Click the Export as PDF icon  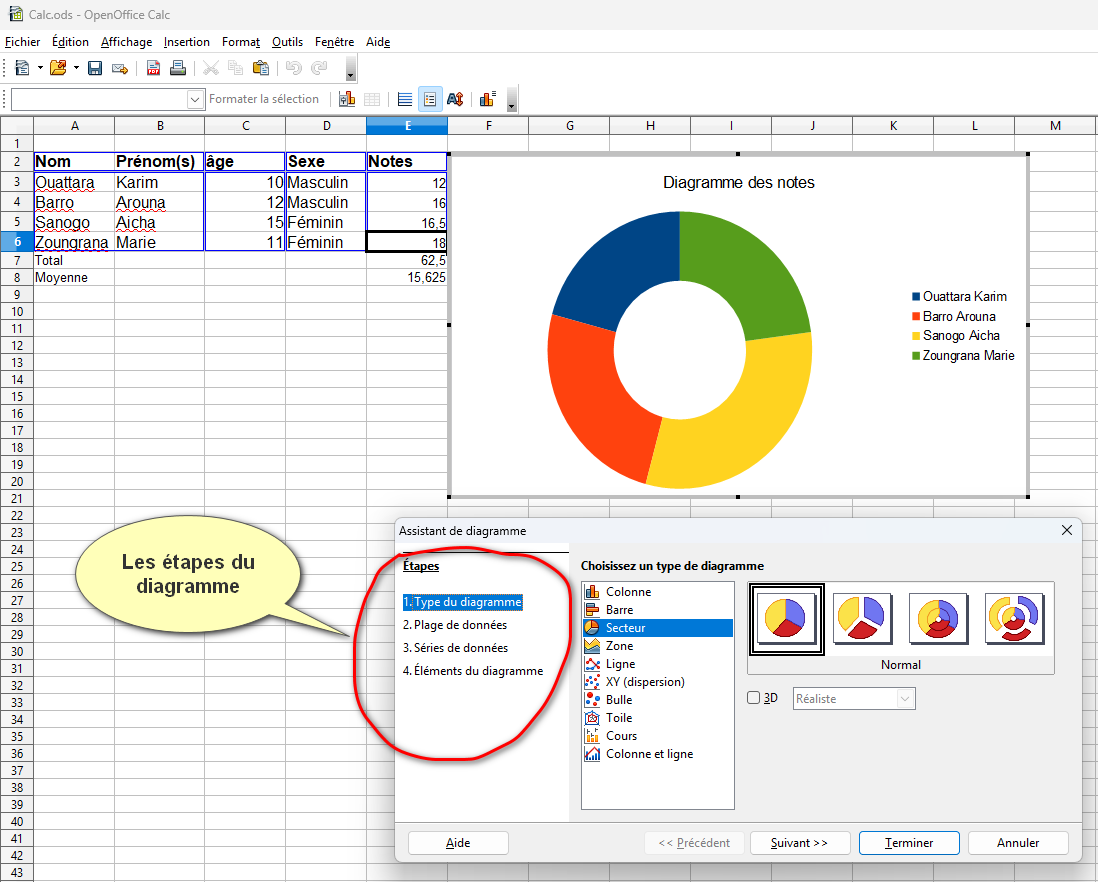154,68
